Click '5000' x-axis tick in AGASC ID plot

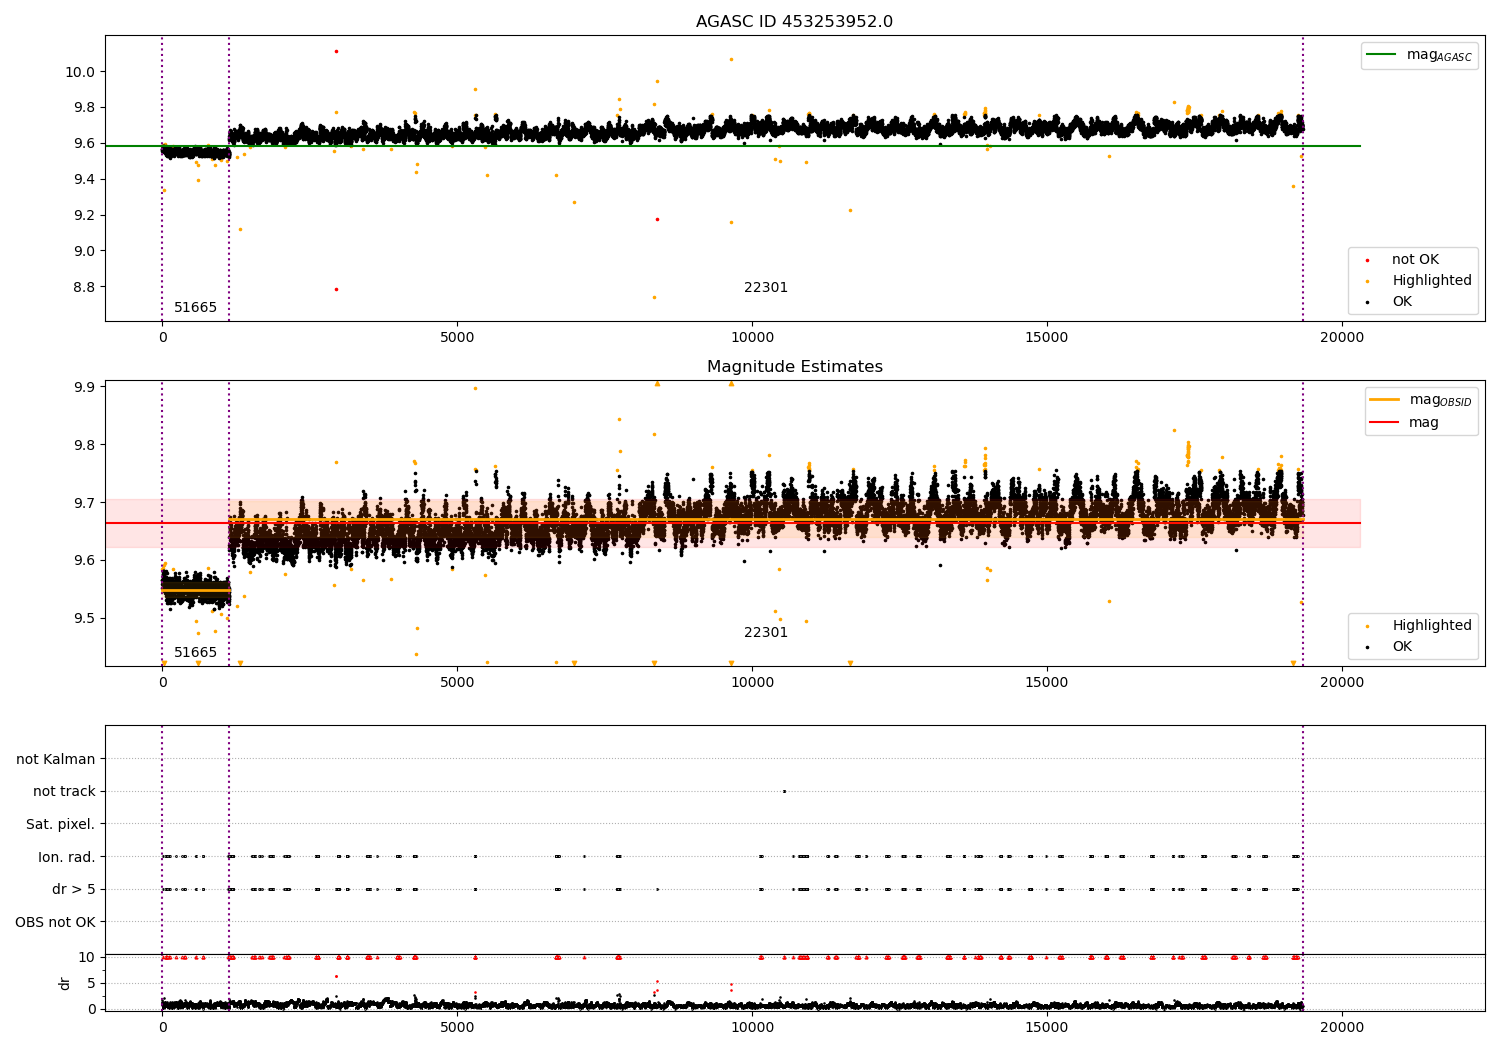tap(457, 338)
